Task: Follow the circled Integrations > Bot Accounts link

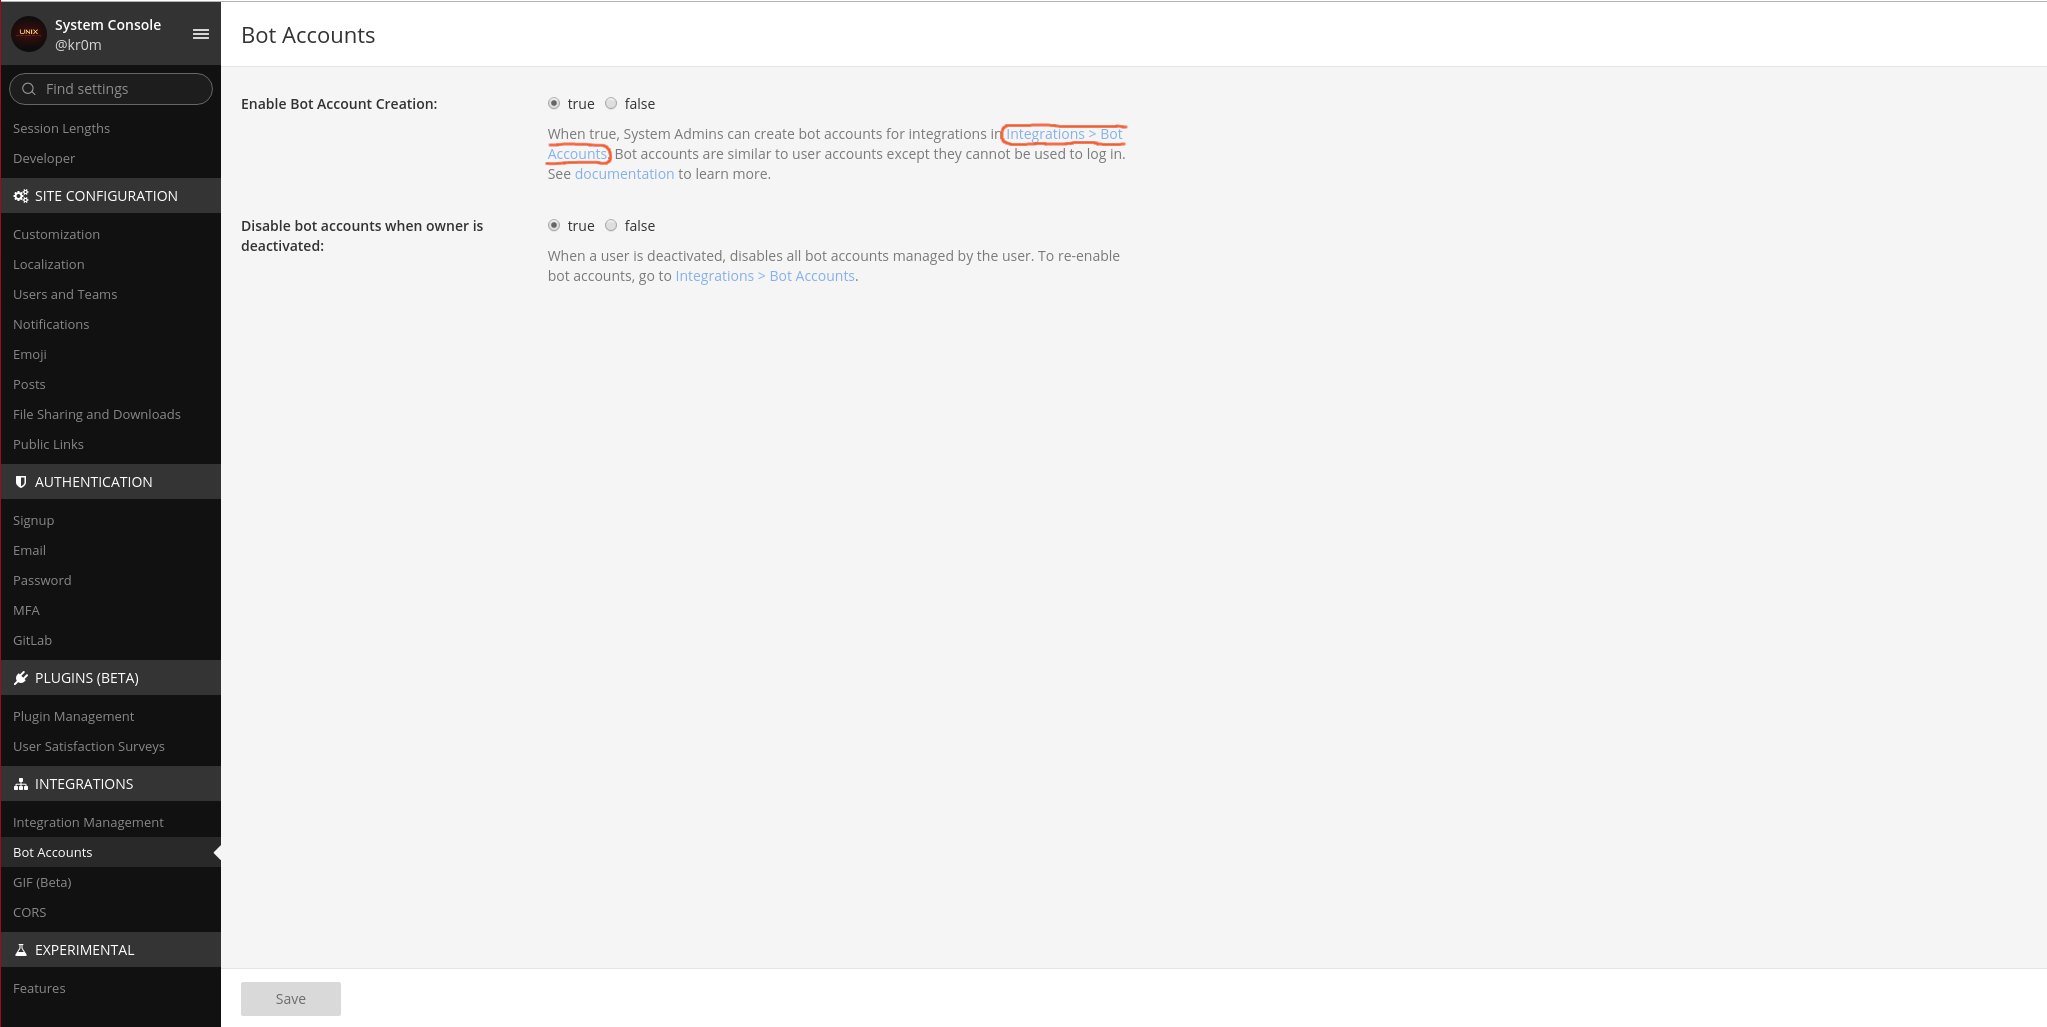Action: point(1063,134)
